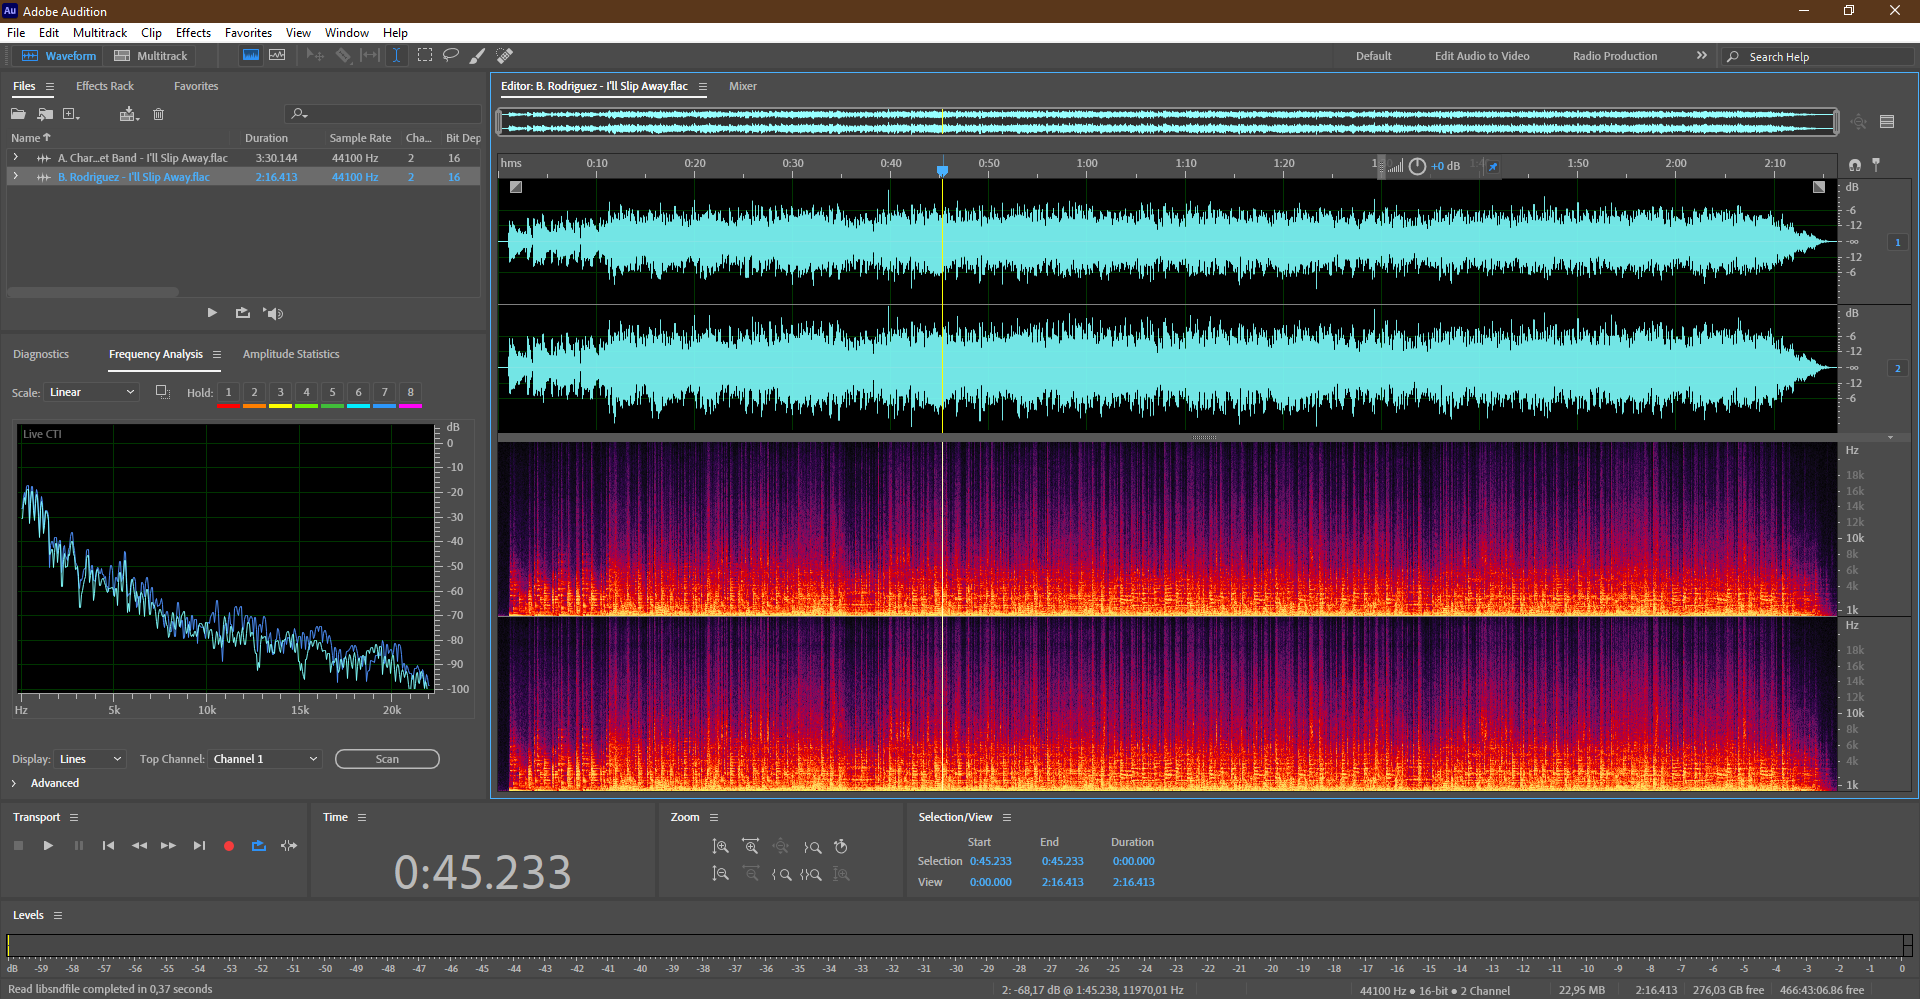Select the Paintbrush Selection tool
The height and width of the screenshot is (999, 1920).
coord(478,56)
